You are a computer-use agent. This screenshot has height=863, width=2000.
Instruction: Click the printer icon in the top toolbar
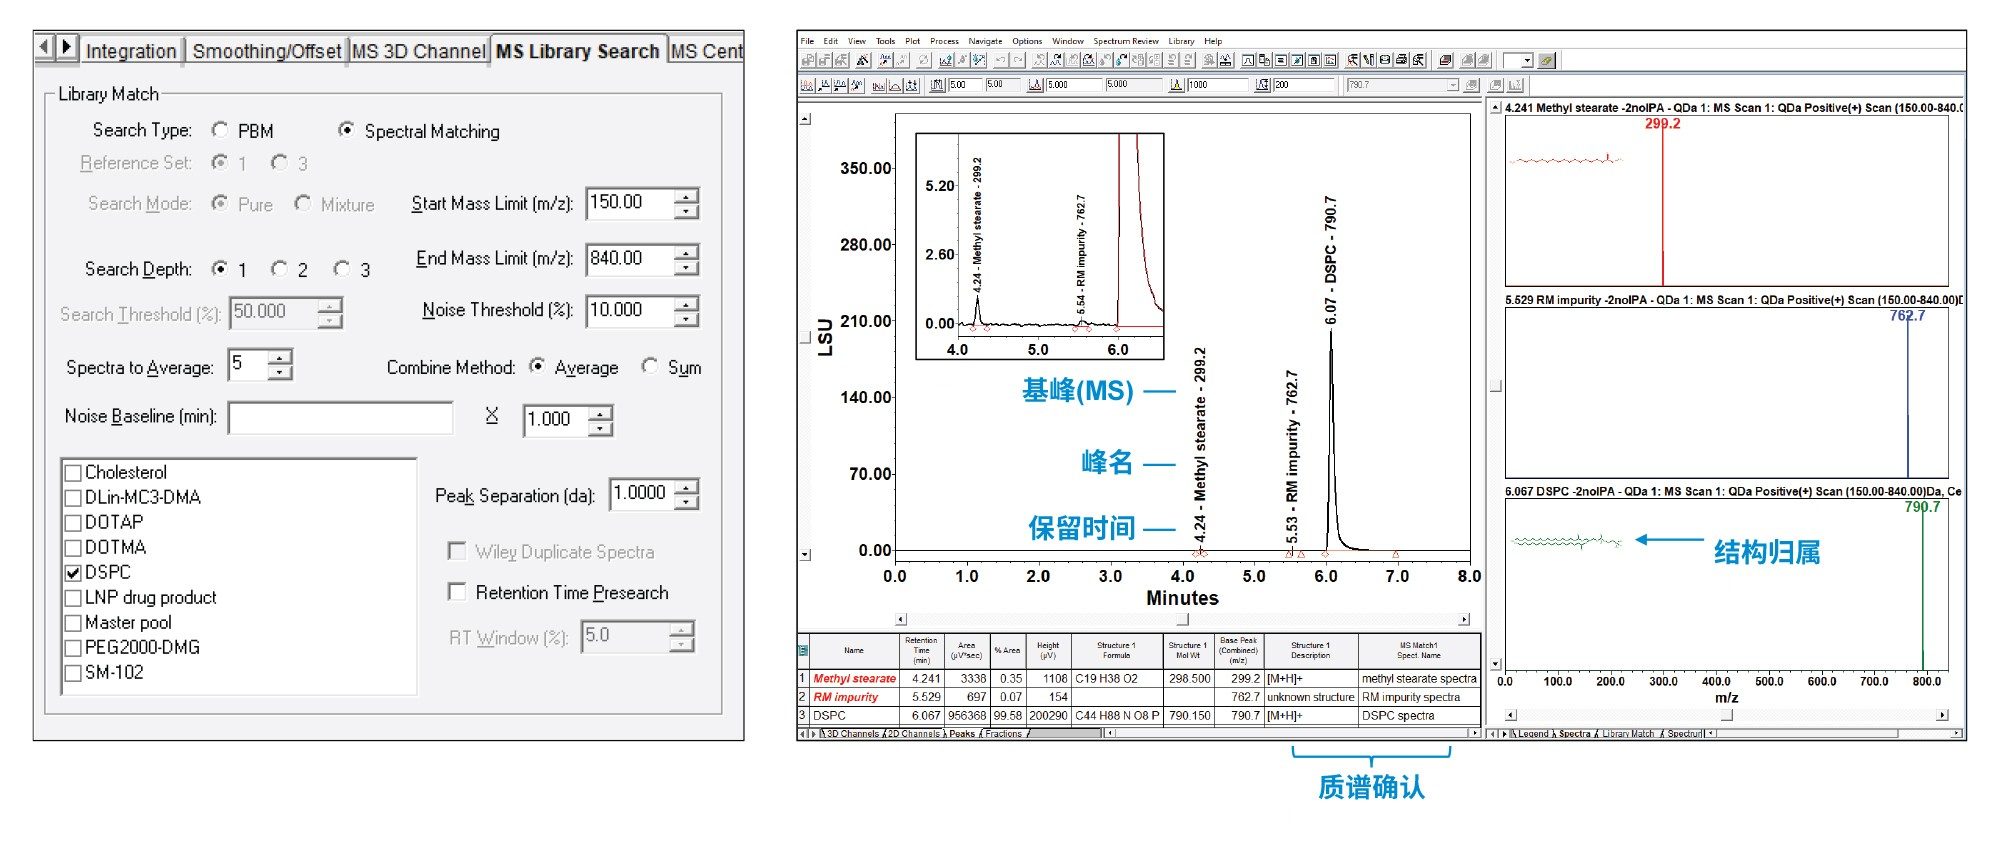pos(1401,60)
